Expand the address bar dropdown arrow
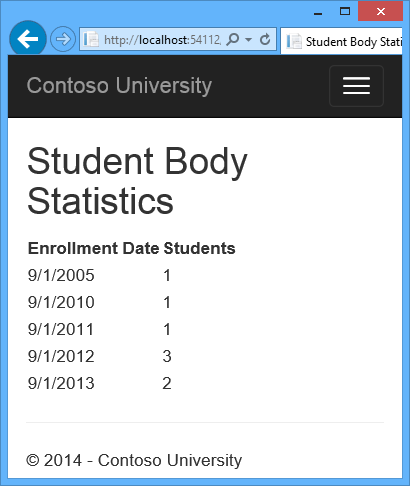410x486 pixels. pos(248,39)
